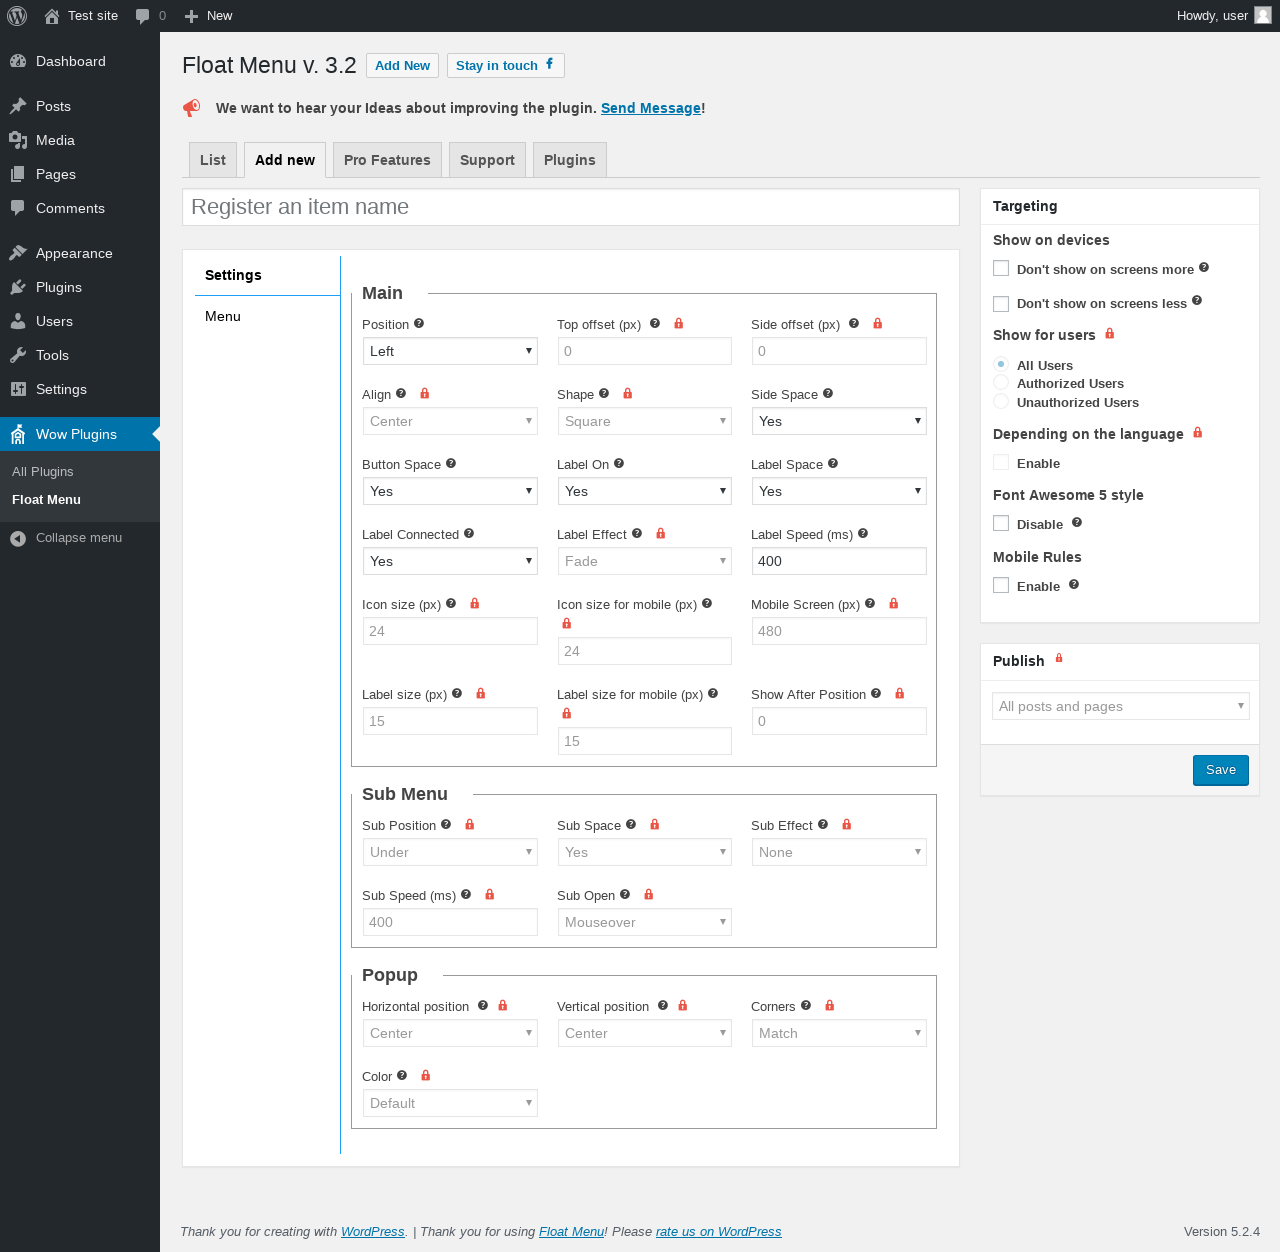This screenshot has height=1252, width=1280.
Task: Click help icon after Don't show on screens more
Action: tap(1204, 267)
